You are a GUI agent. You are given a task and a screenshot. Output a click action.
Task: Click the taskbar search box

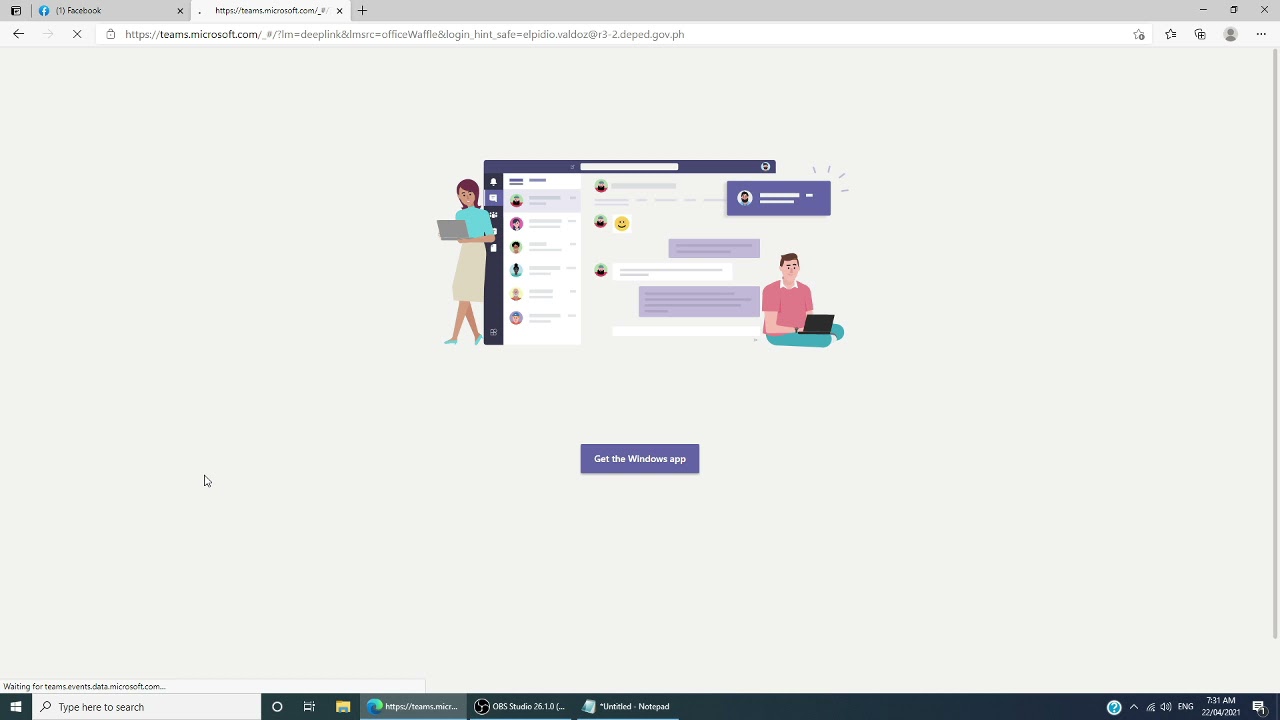[146, 707]
